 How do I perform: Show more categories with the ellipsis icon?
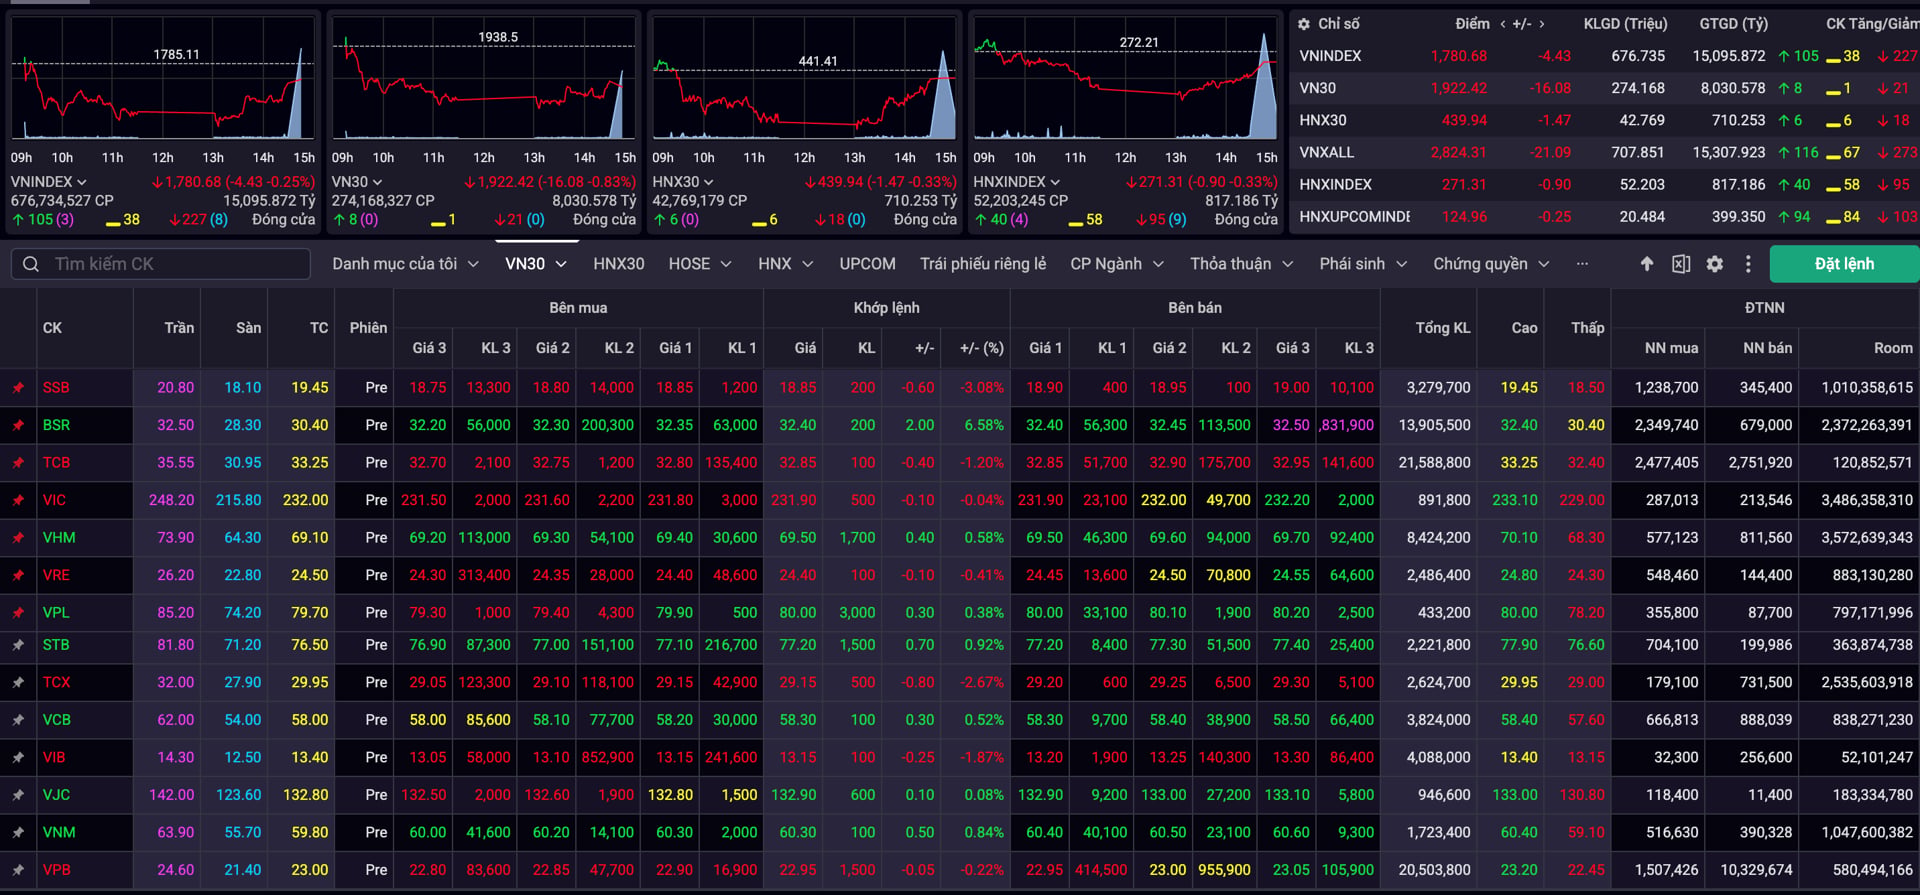(1582, 264)
